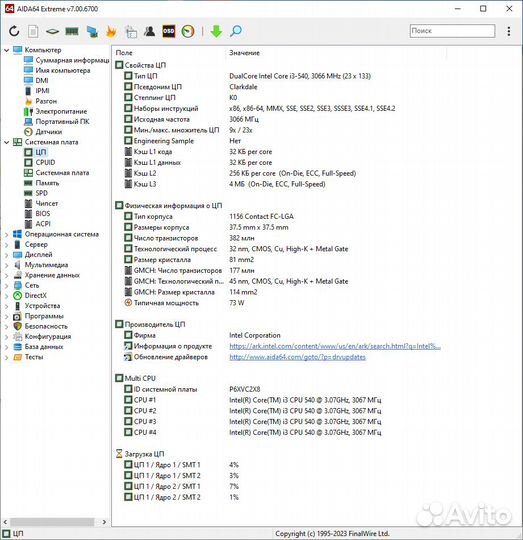Expand the DirectX node
Image resolution: width=523 pixels, height=540 pixels.
(x=7, y=296)
